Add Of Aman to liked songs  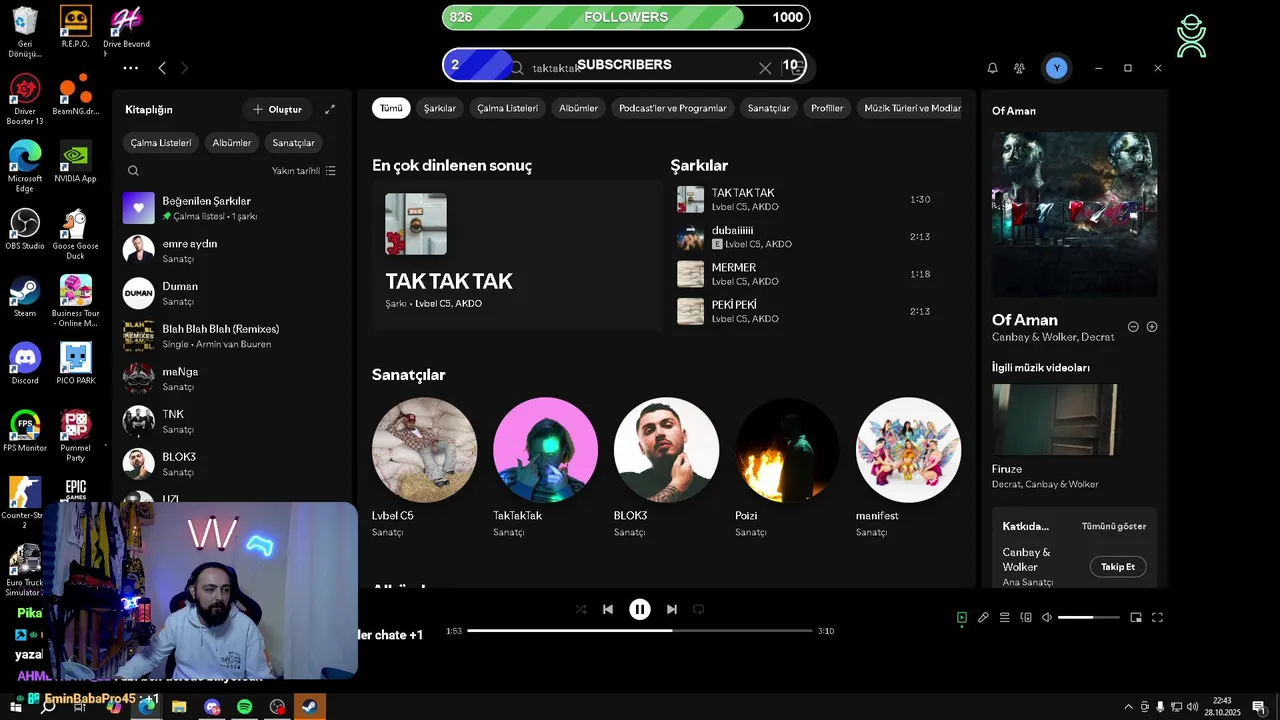(1152, 327)
